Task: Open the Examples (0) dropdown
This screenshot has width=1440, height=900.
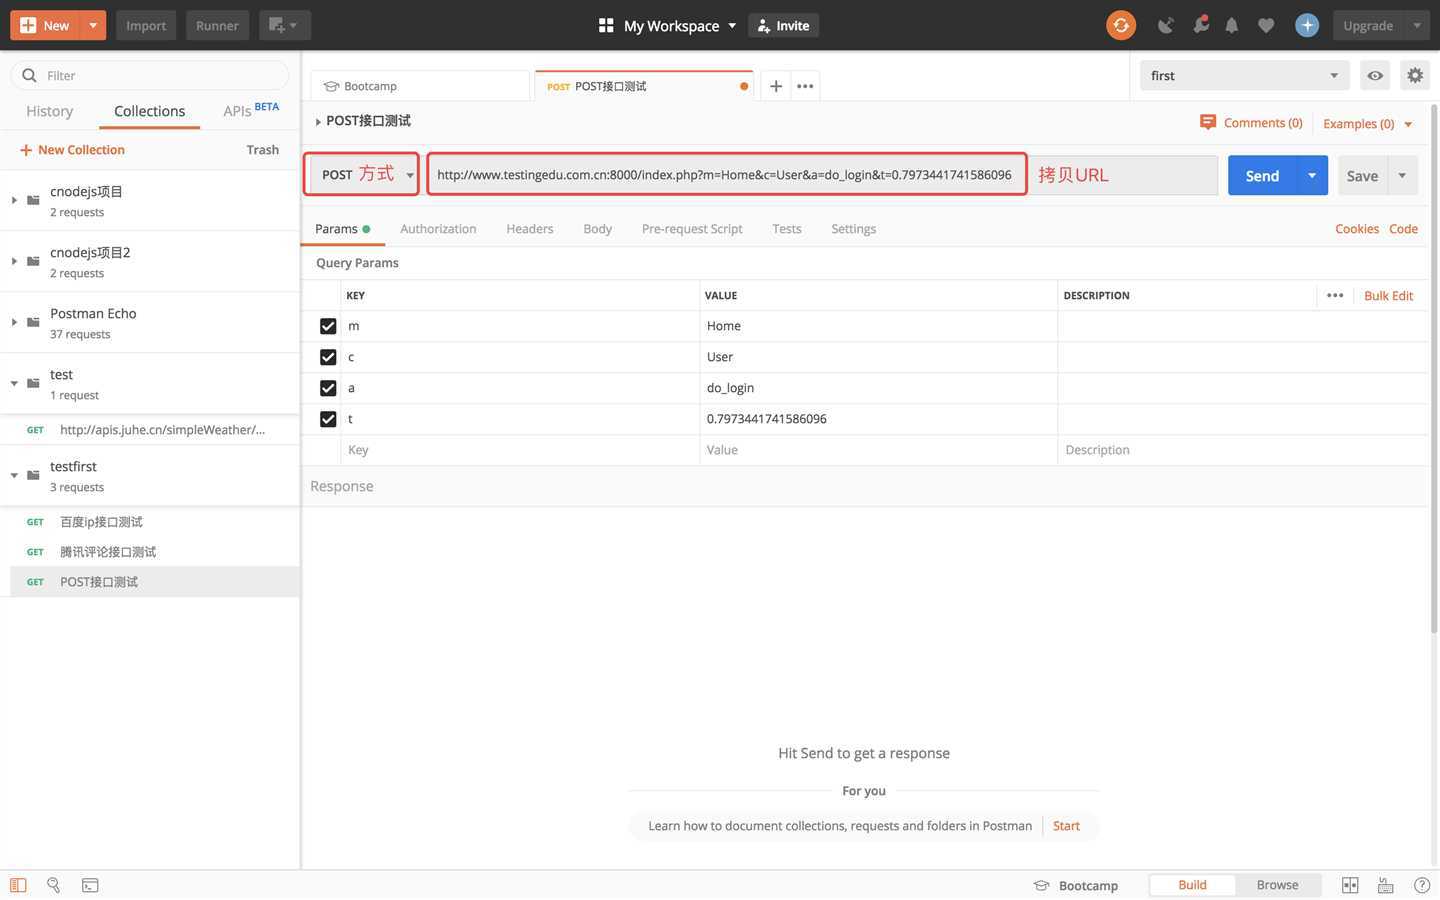Action: coord(1367,124)
